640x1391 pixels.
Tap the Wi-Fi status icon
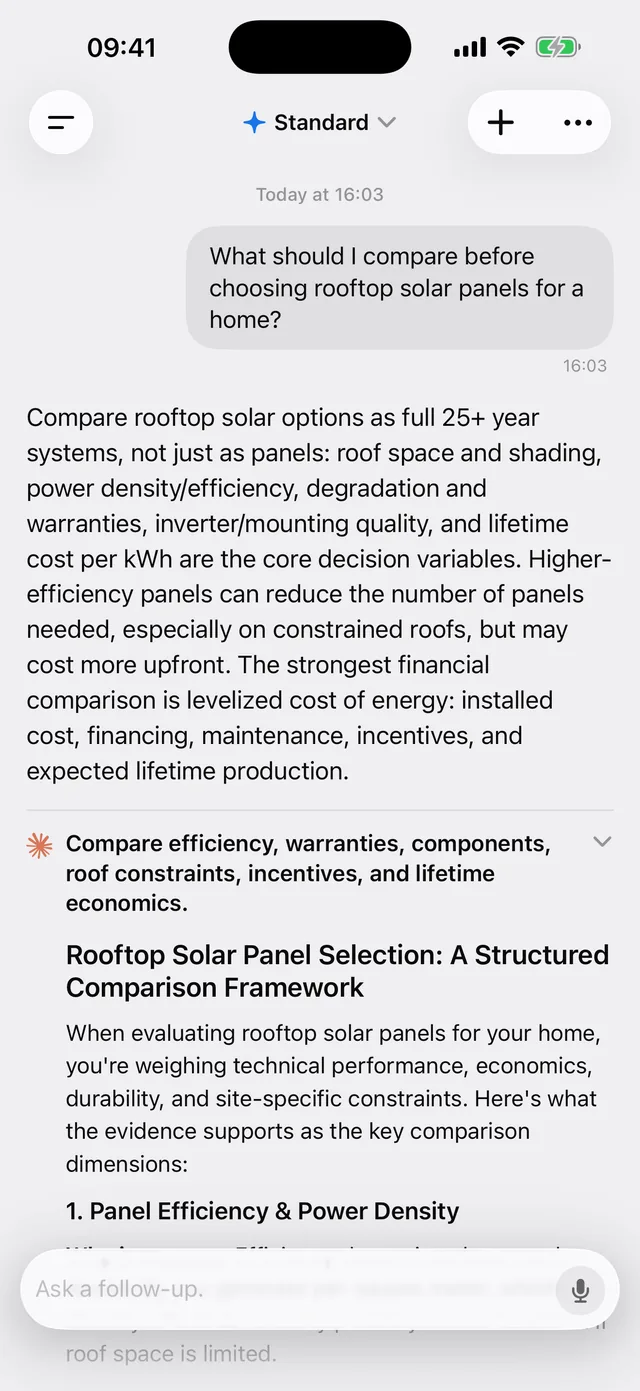click(x=511, y=47)
